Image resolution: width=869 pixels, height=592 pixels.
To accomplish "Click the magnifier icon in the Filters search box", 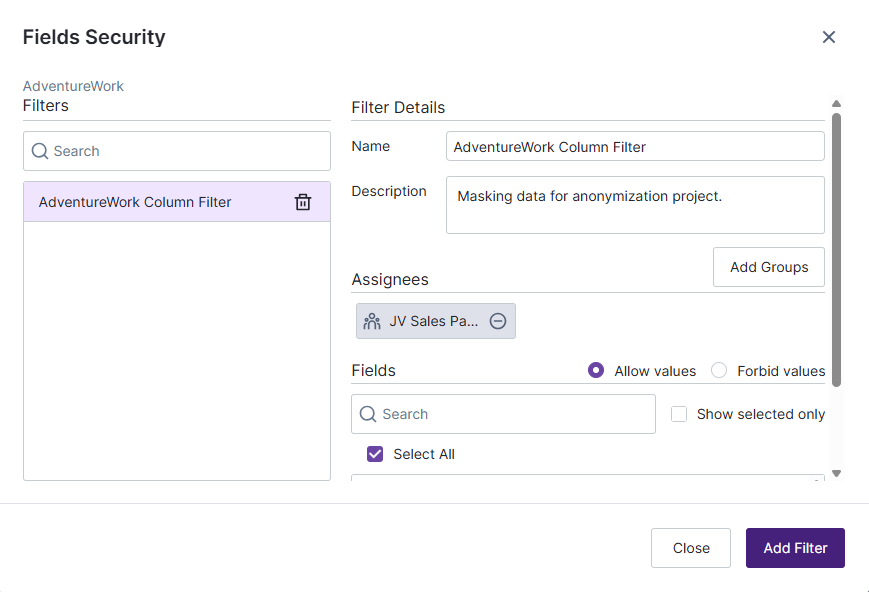I will coord(39,150).
